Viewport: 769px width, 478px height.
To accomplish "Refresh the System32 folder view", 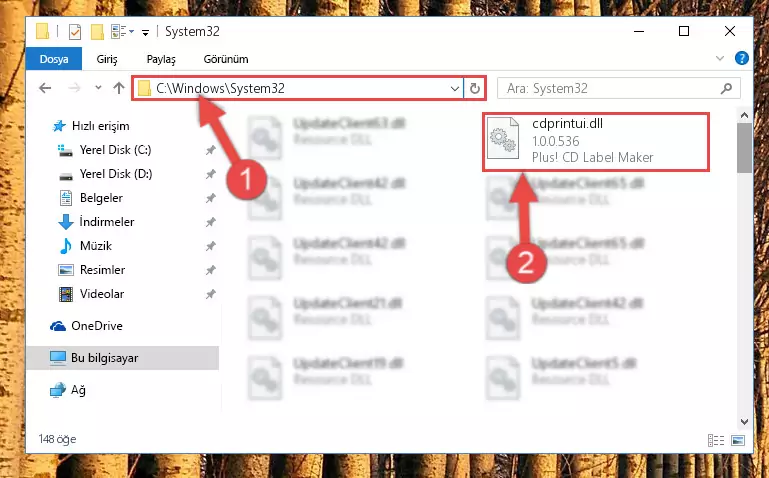I will pyautogui.click(x=474, y=89).
